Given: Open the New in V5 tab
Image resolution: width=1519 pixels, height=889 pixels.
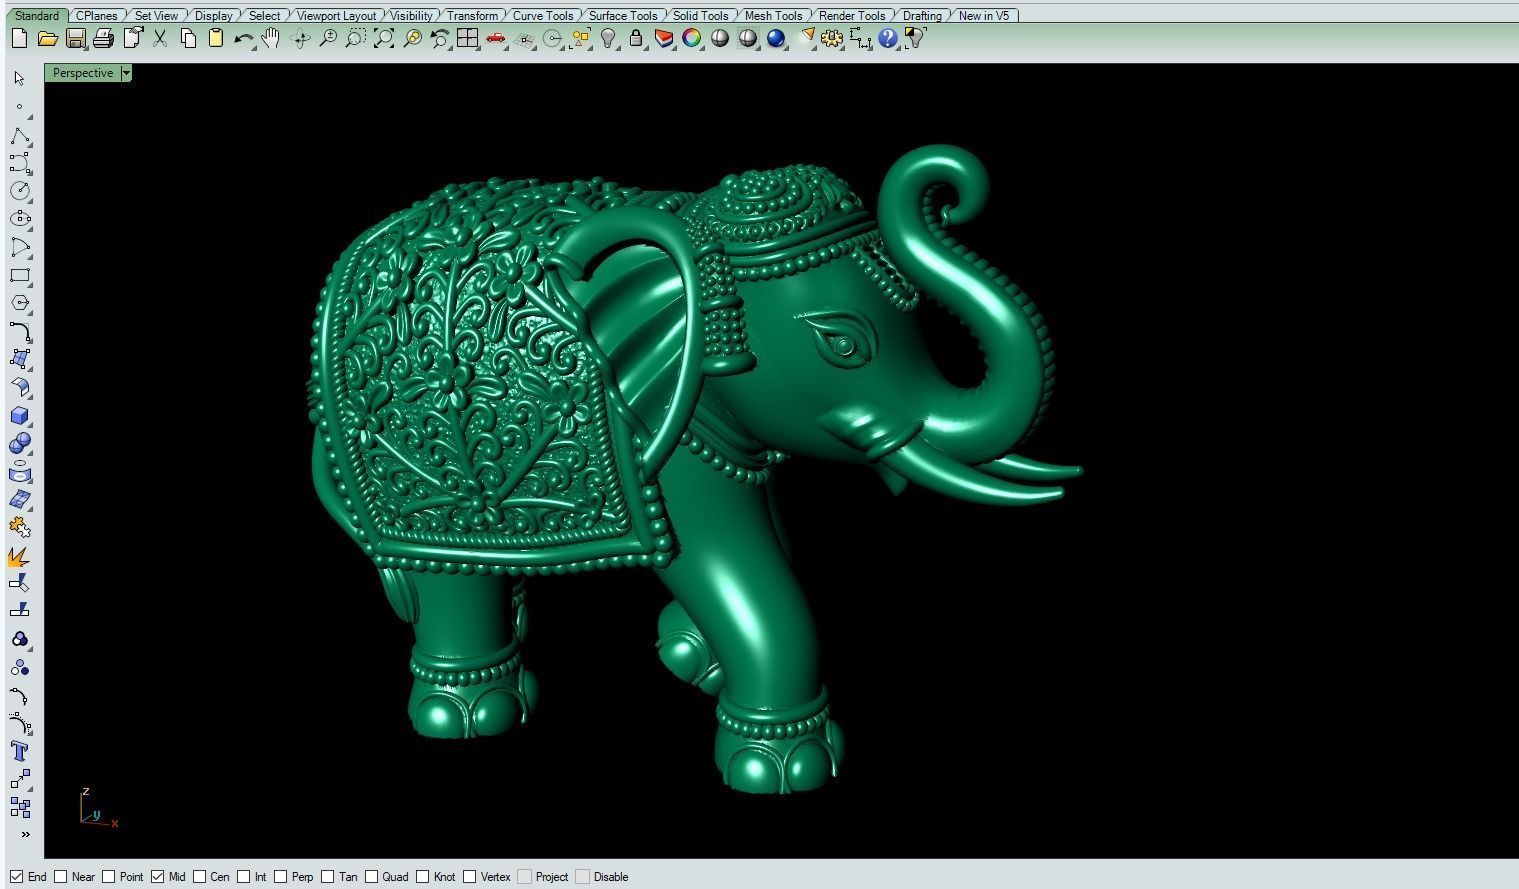Looking at the screenshot, I should pyautogui.click(x=984, y=16).
